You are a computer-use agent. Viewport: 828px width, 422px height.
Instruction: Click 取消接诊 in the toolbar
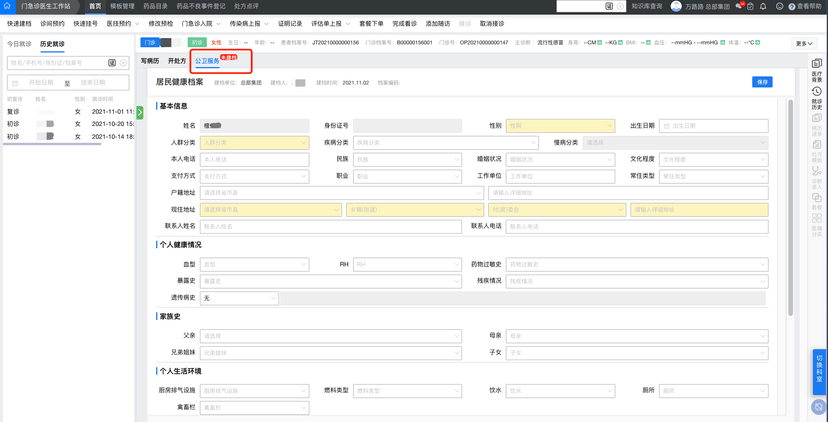[492, 24]
